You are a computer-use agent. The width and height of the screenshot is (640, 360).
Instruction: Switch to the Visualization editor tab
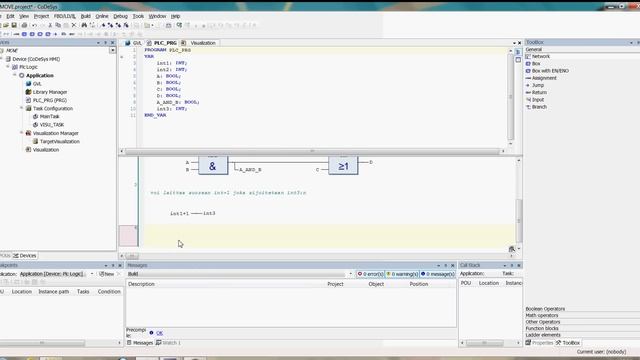pyautogui.click(x=200, y=43)
